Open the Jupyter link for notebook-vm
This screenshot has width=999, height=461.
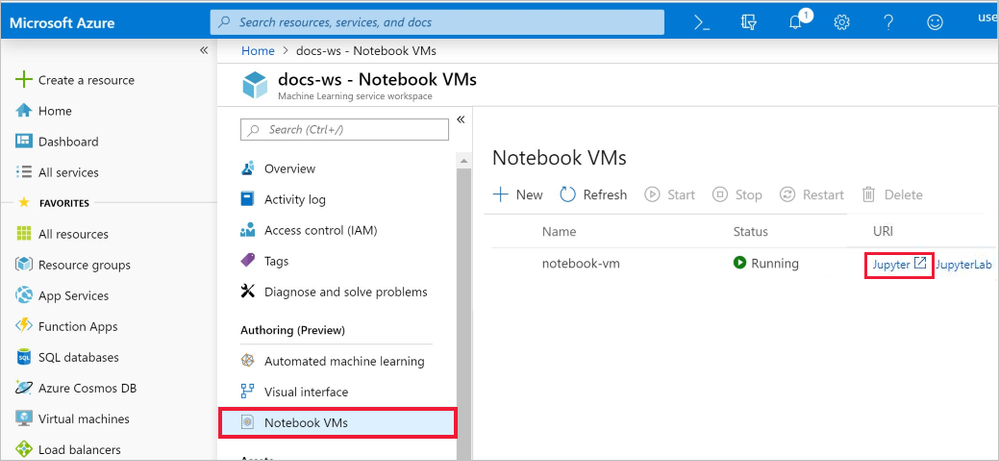pos(899,264)
